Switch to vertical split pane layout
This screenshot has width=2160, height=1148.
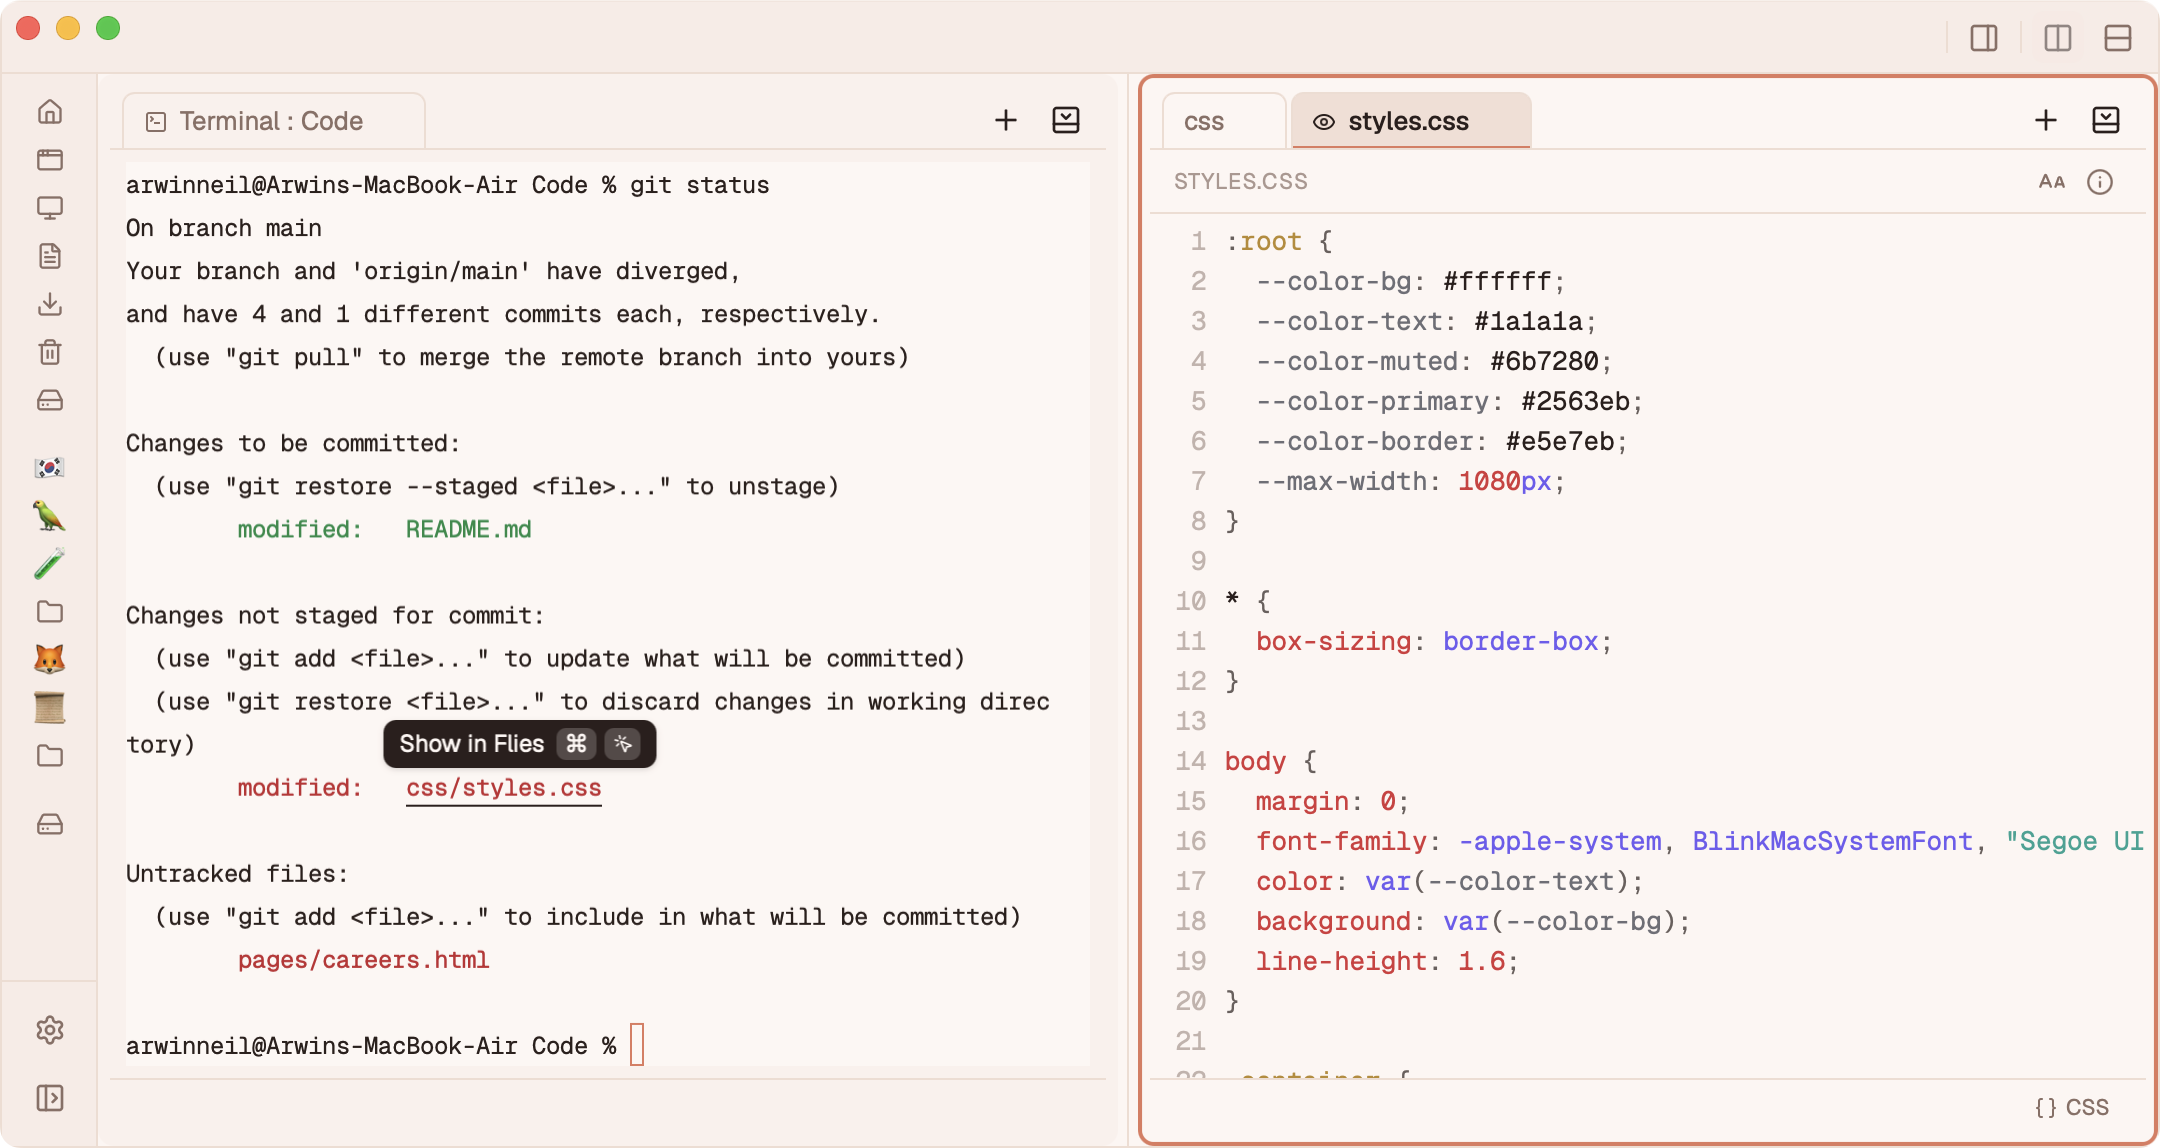(x=2058, y=38)
